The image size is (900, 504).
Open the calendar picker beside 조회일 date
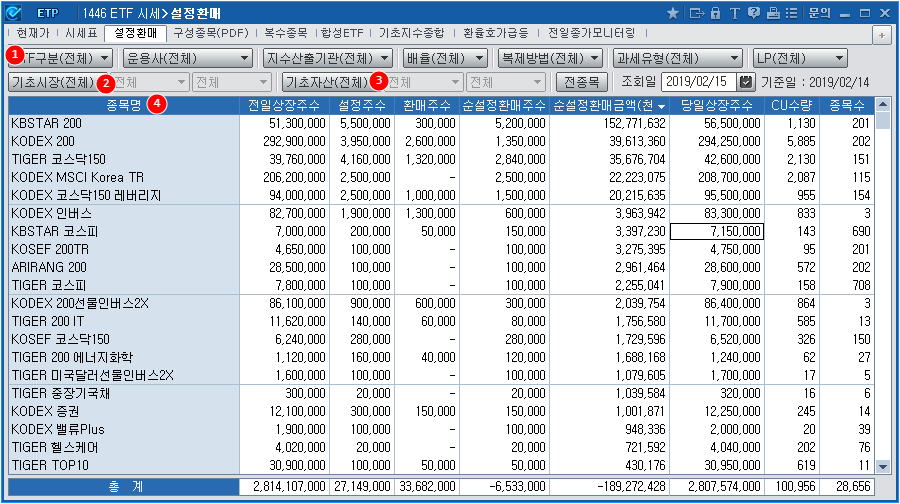[x=746, y=82]
